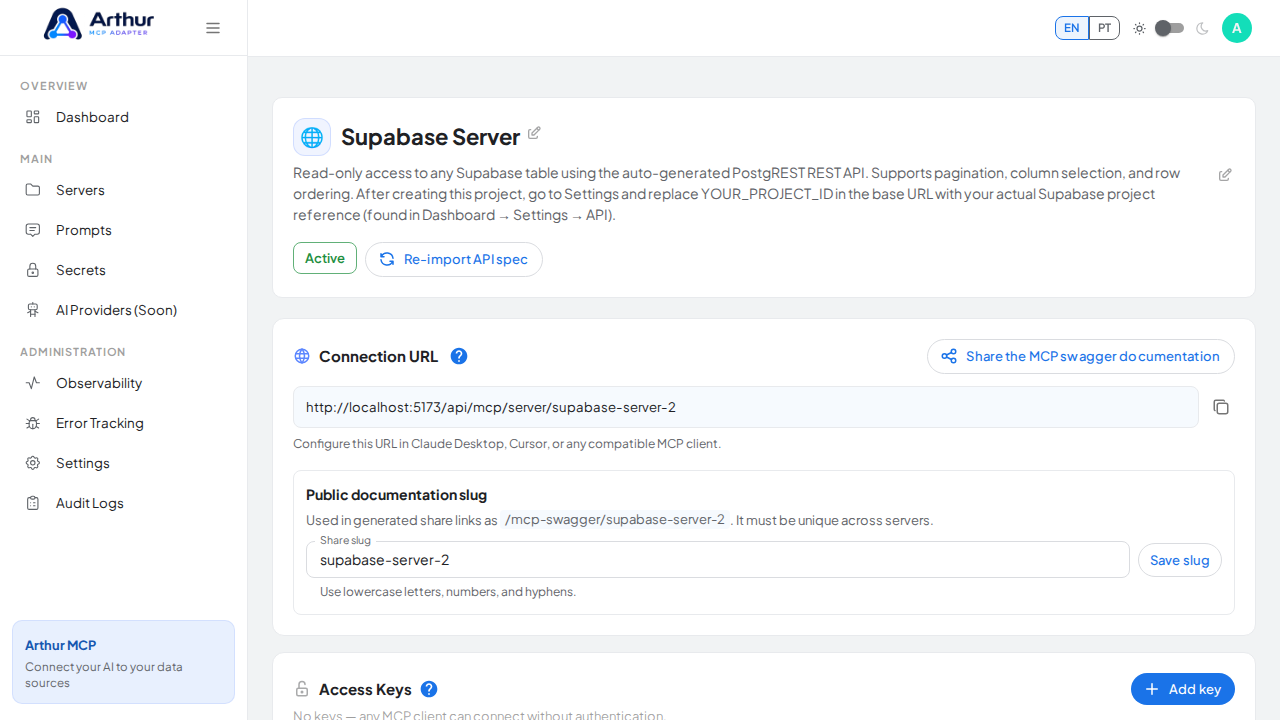
Task: Click the "Public documentation slug" heading
Action: 396,495
